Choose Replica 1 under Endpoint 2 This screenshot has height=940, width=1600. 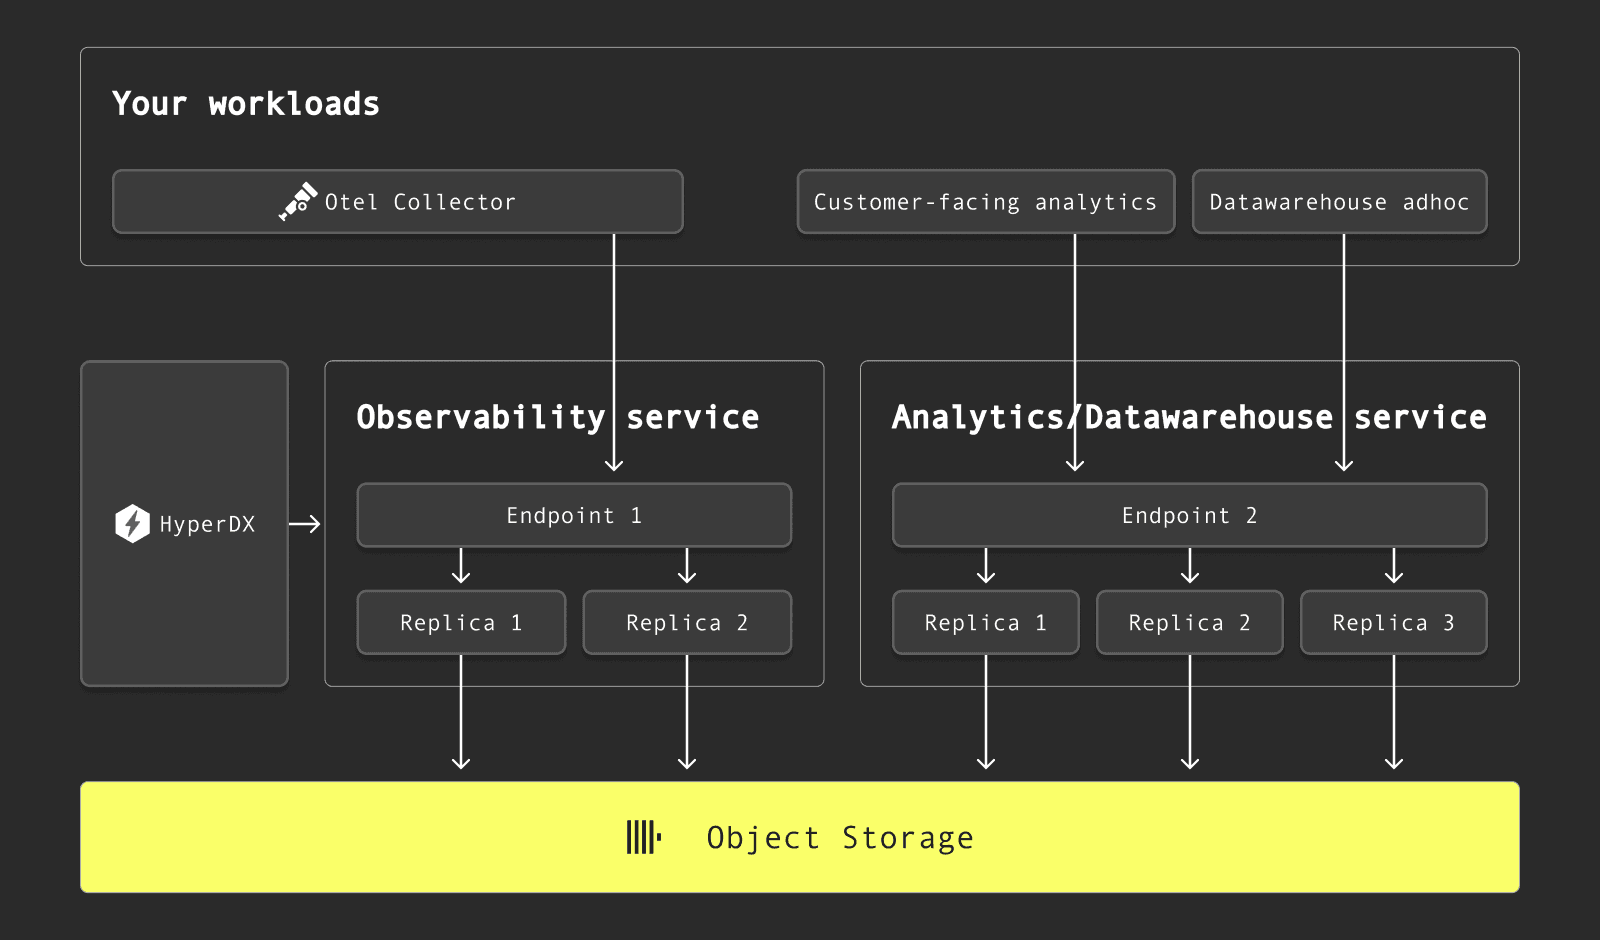point(985,623)
